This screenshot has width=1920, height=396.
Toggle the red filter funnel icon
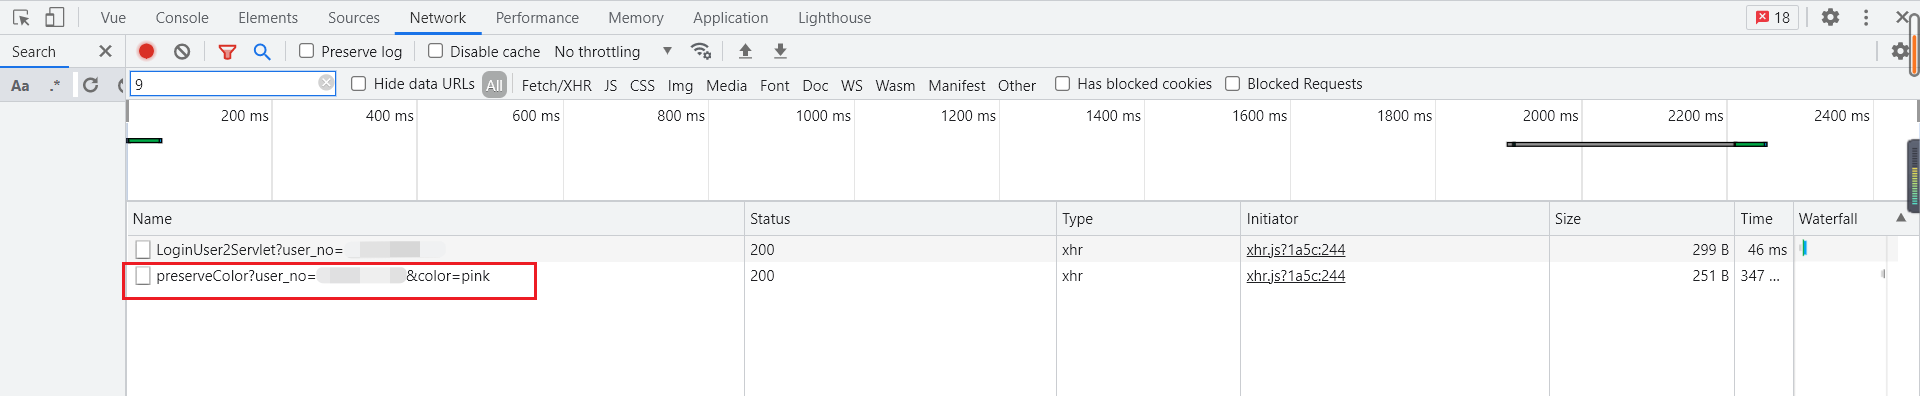pos(227,51)
